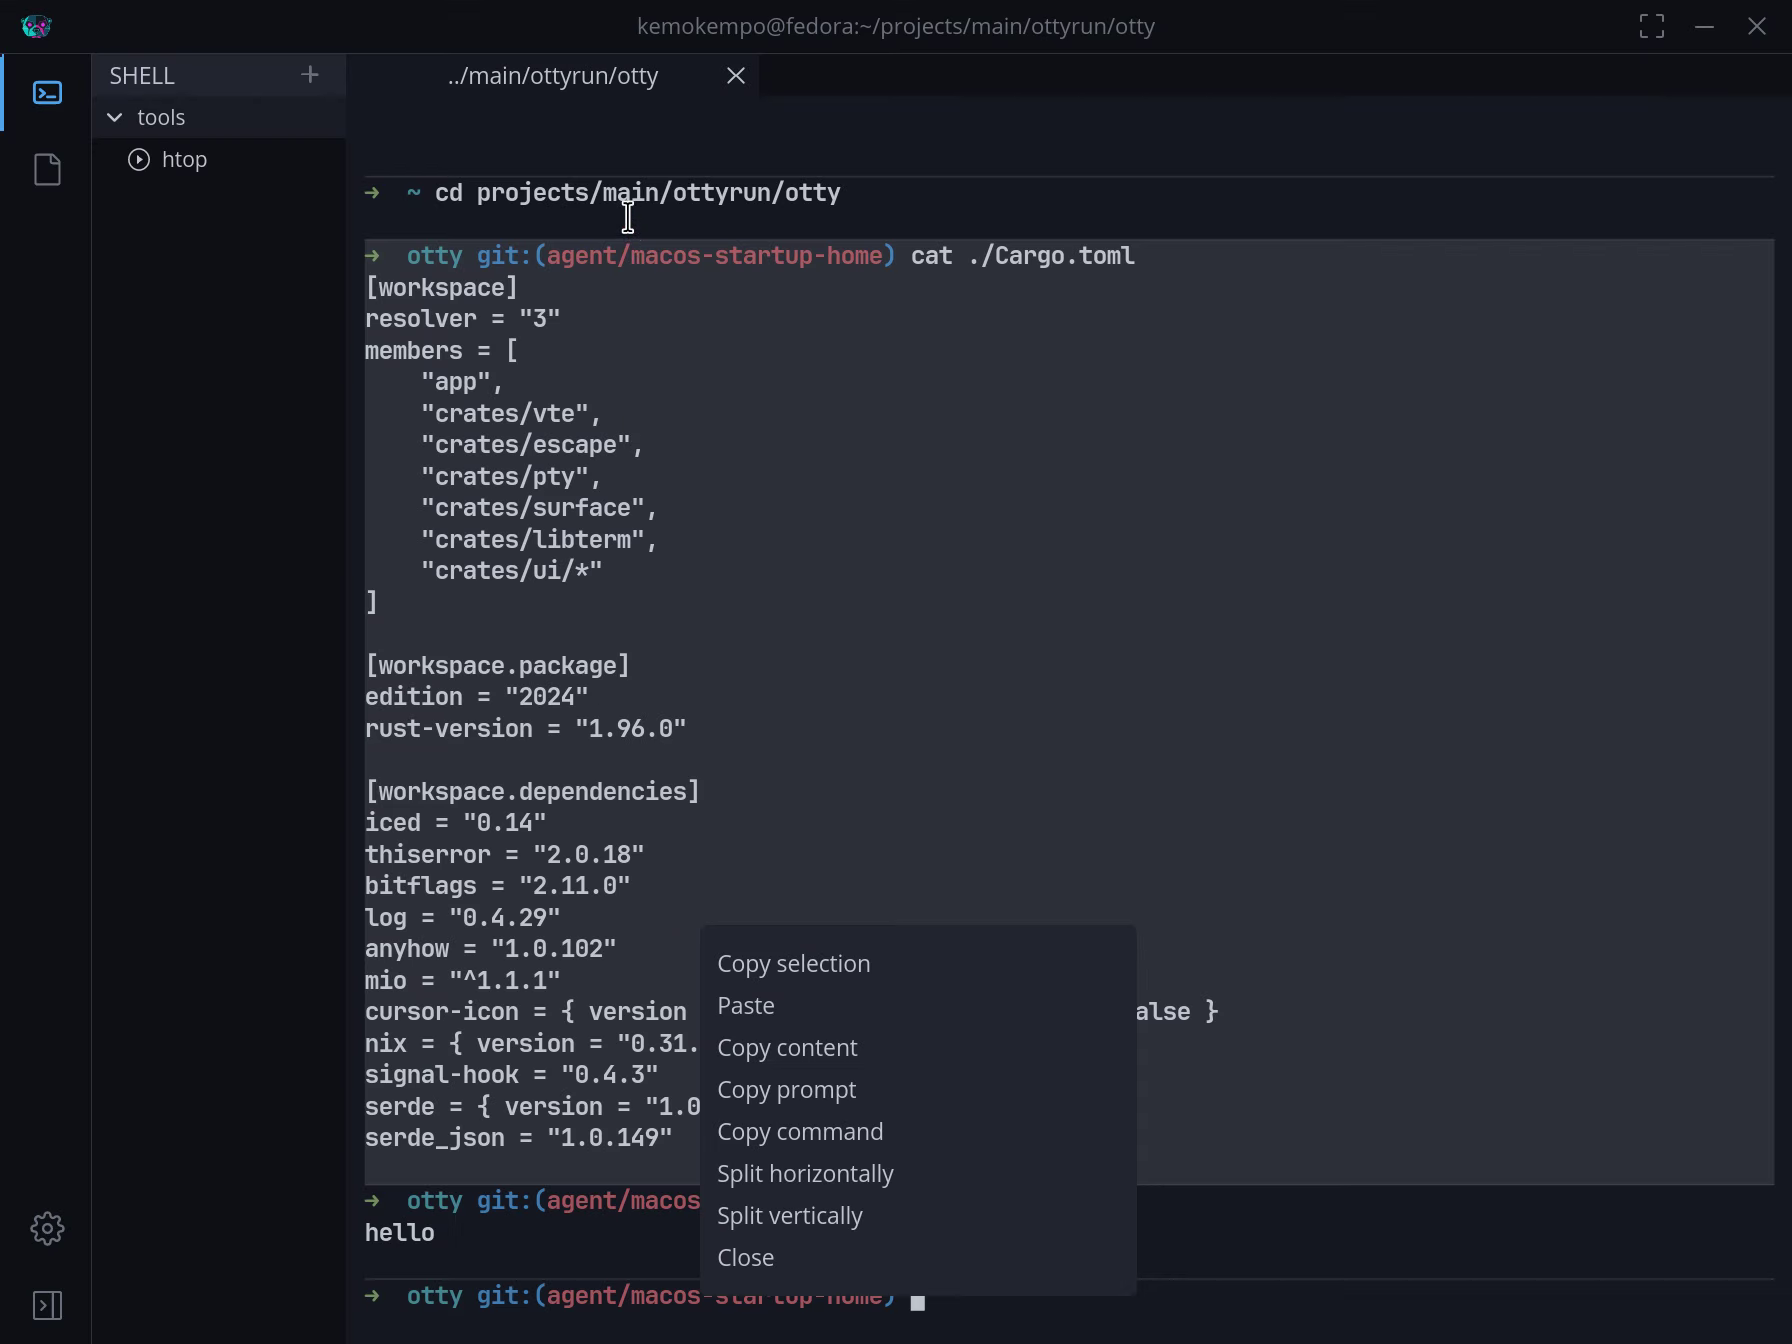Click the '[workspace]' line in output
The height and width of the screenshot is (1344, 1792).
[441, 288]
